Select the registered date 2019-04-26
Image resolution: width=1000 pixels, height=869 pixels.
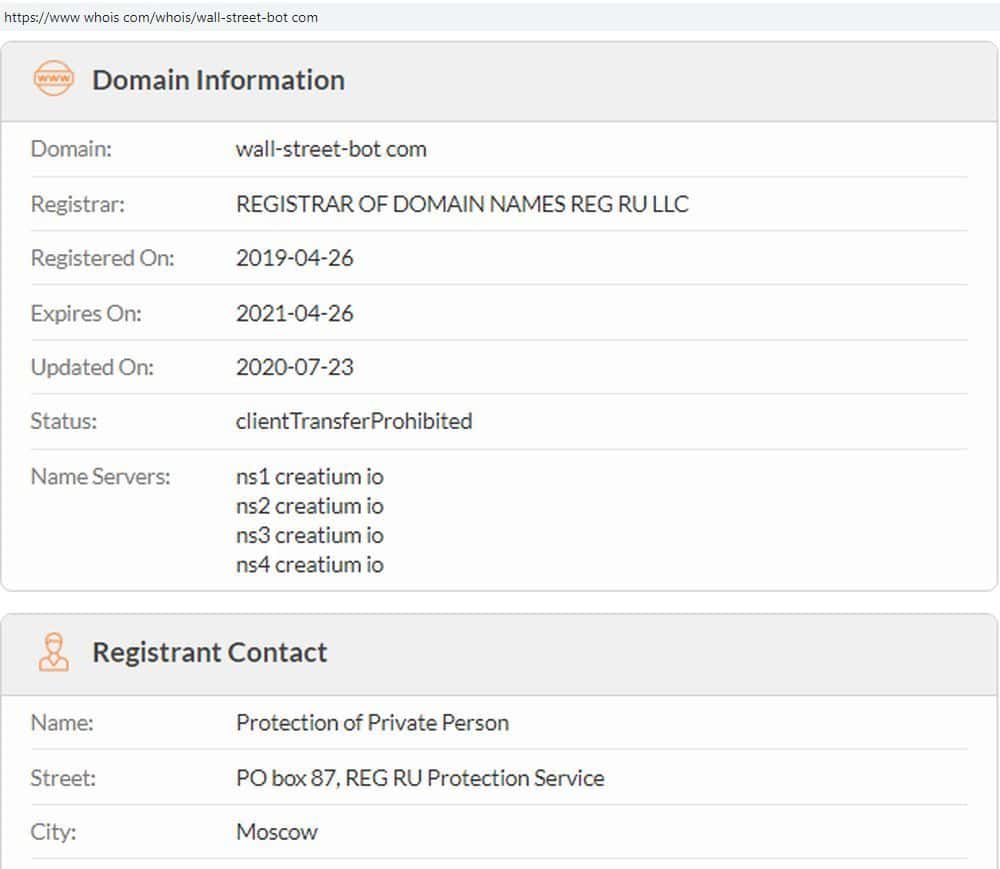[x=294, y=258]
